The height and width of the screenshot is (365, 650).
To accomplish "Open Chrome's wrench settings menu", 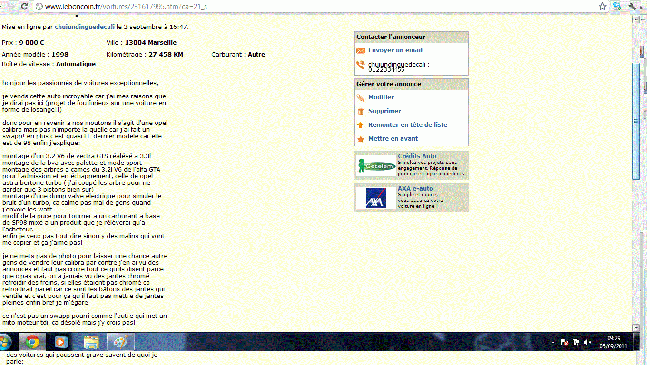I will pyautogui.click(x=633, y=6).
